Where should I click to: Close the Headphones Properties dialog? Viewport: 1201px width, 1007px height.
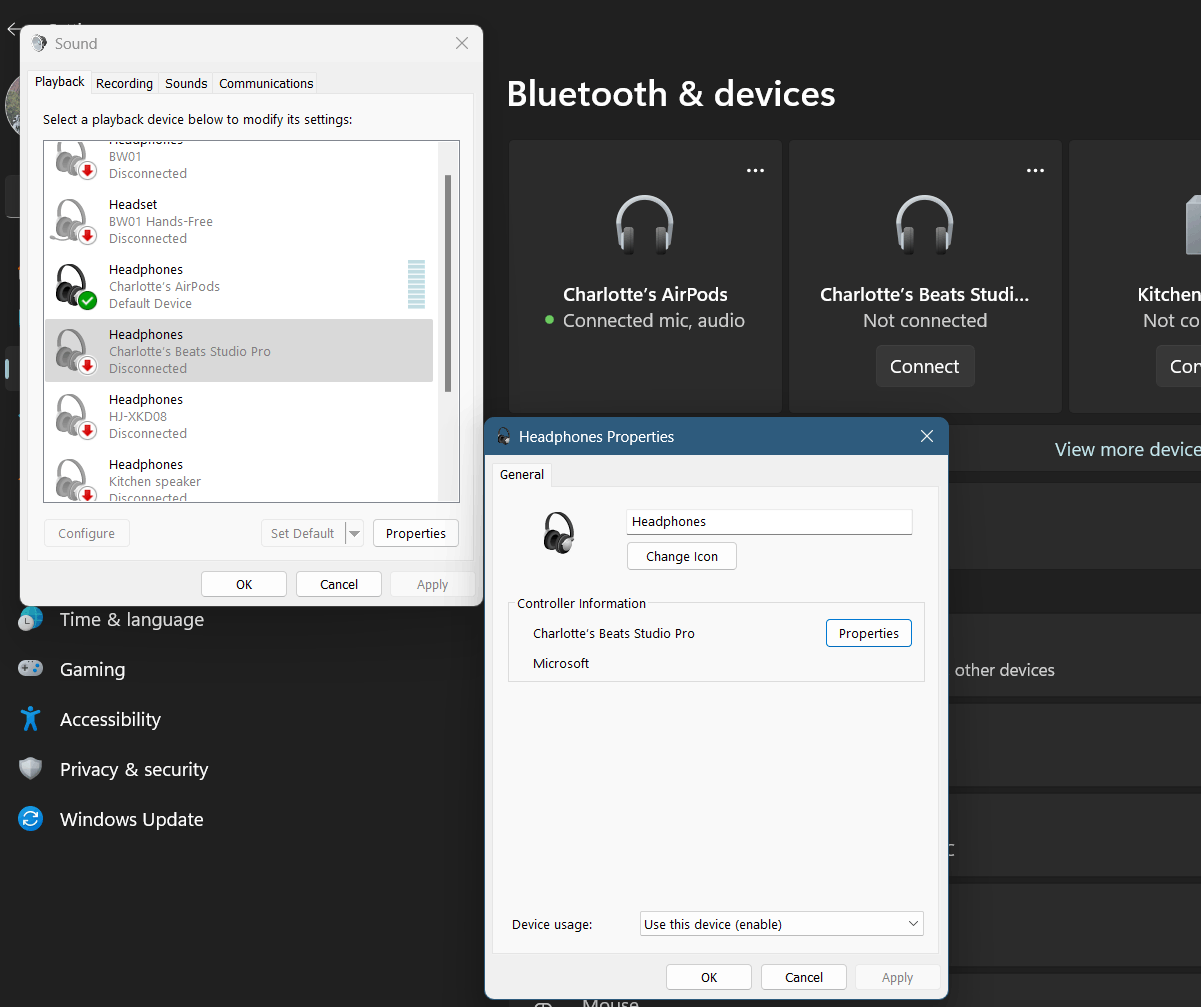(926, 436)
